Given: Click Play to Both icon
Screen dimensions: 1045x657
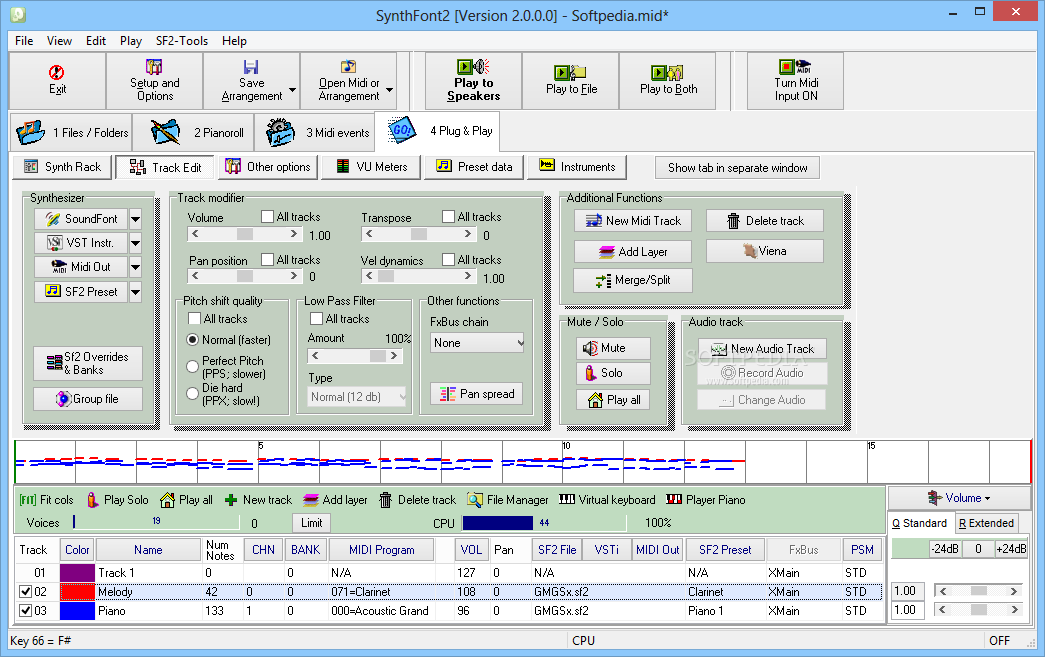Looking at the screenshot, I should point(667,72).
